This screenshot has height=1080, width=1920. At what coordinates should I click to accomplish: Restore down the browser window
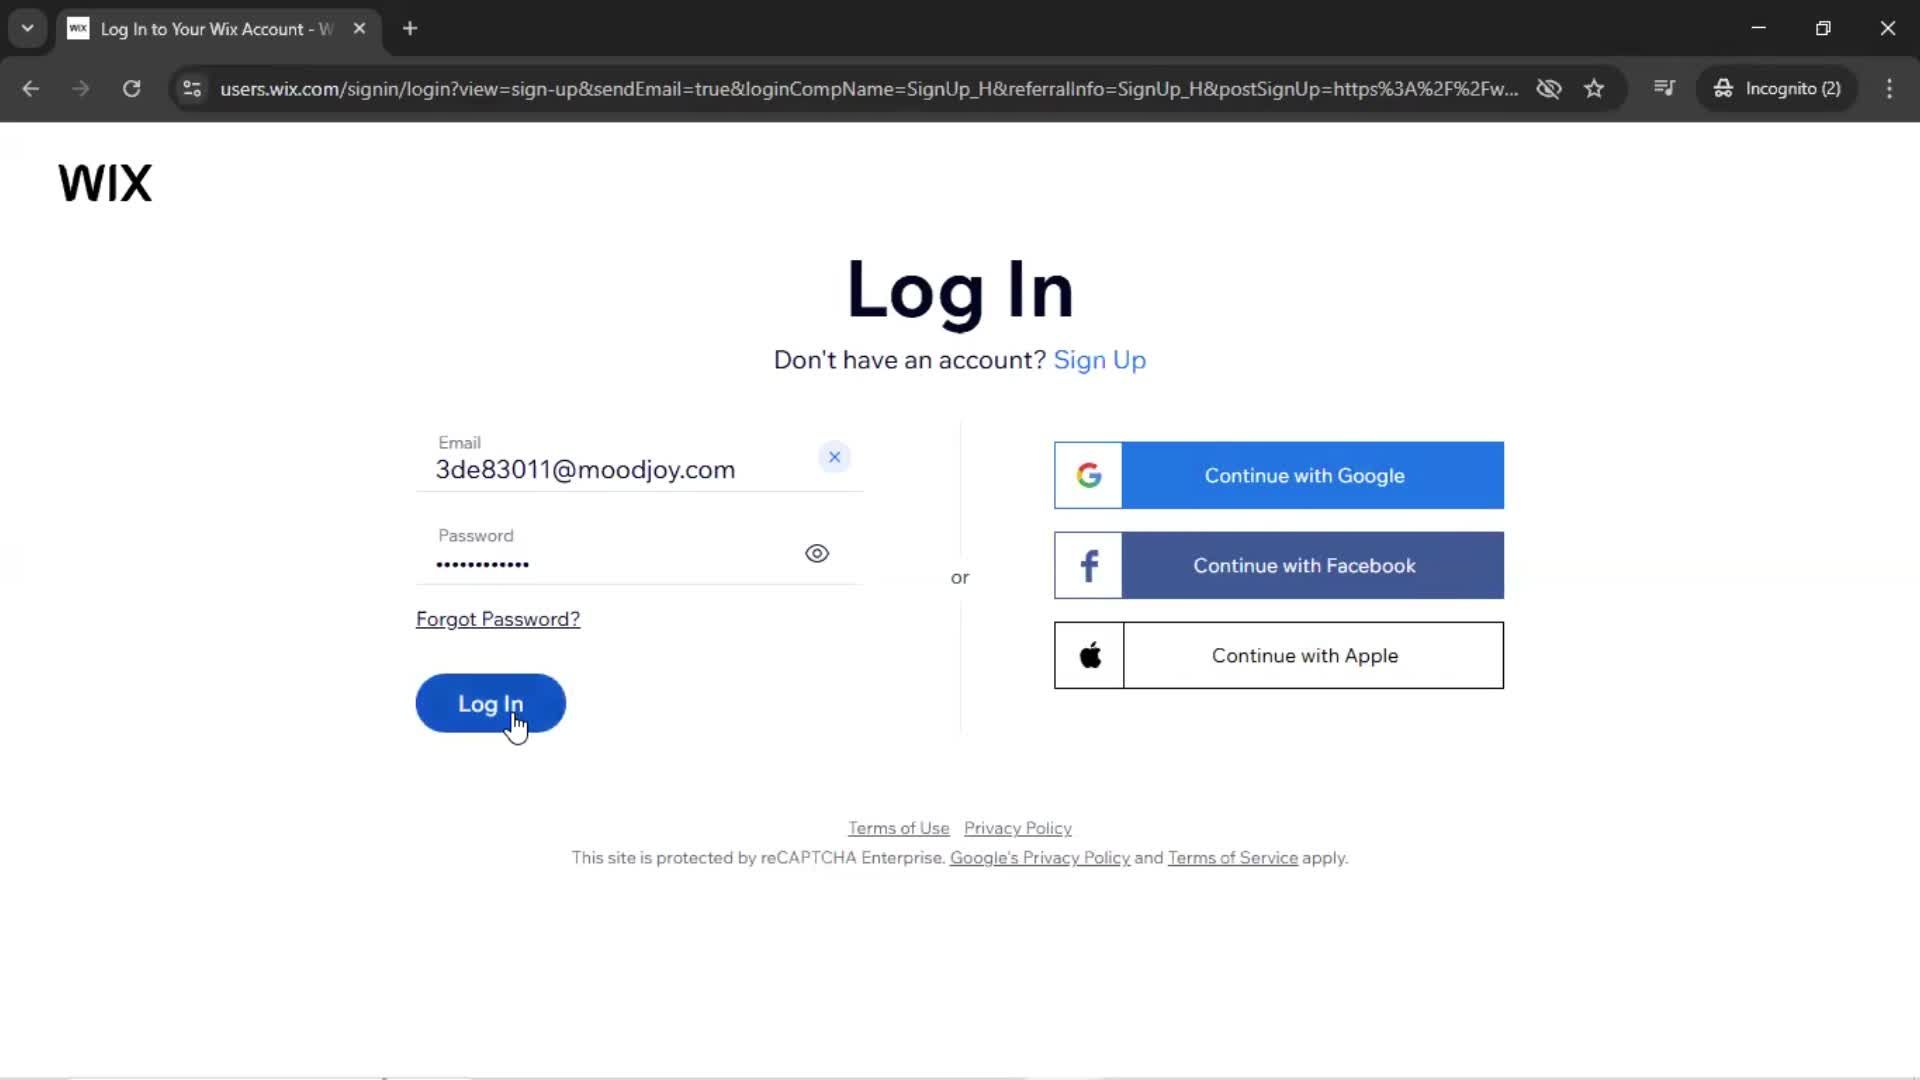click(x=1823, y=28)
